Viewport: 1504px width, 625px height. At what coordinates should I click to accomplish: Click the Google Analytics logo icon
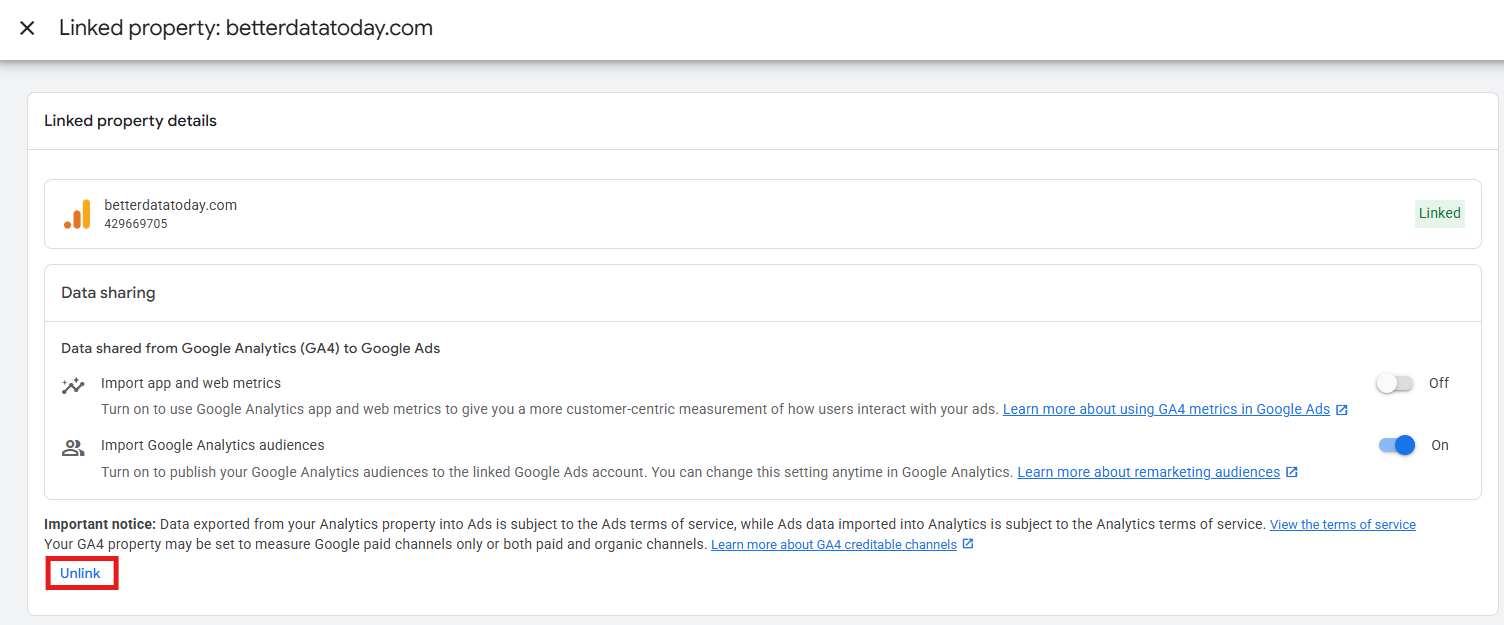pyautogui.click(x=77, y=214)
